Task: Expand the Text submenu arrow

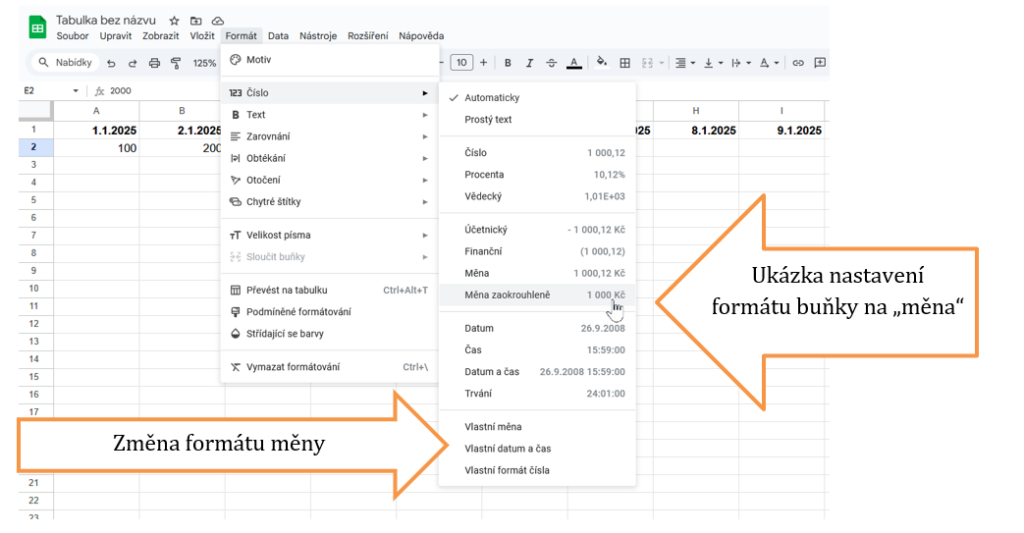Action: (425, 115)
